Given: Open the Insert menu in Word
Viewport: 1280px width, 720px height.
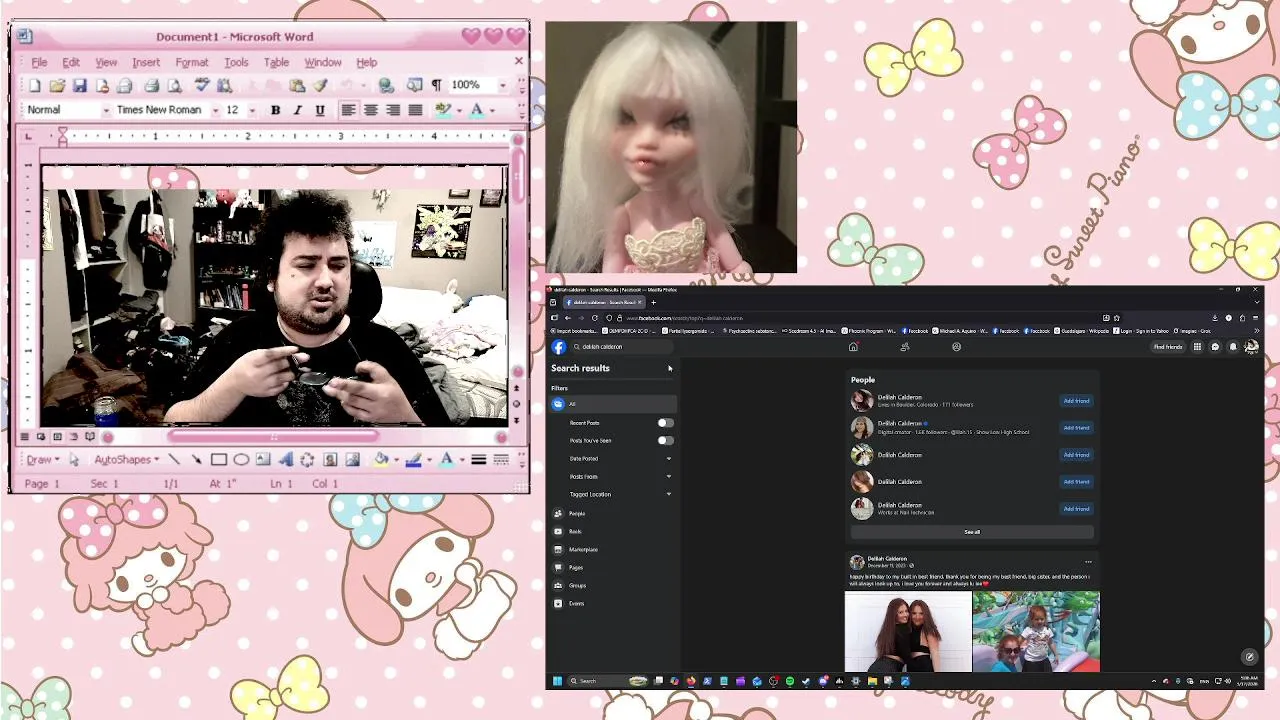Looking at the screenshot, I should pyautogui.click(x=146, y=62).
